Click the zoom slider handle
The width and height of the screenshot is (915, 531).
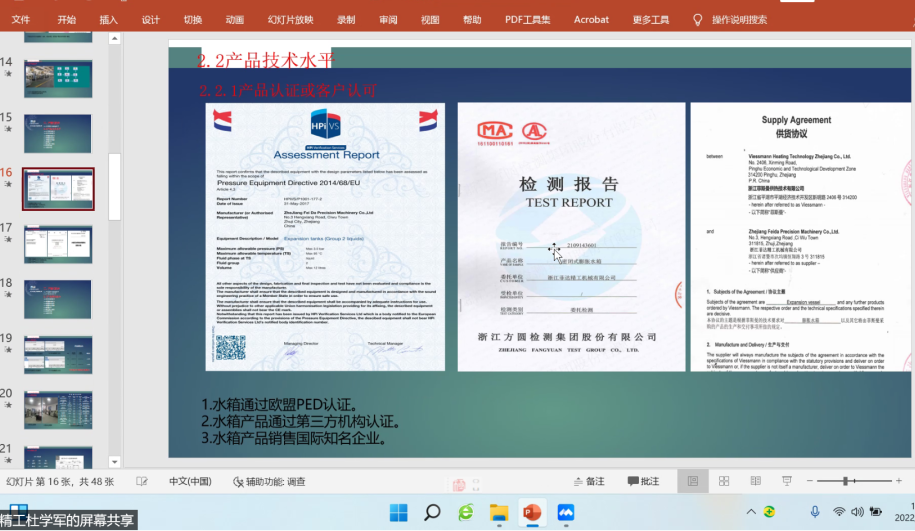pos(845,481)
